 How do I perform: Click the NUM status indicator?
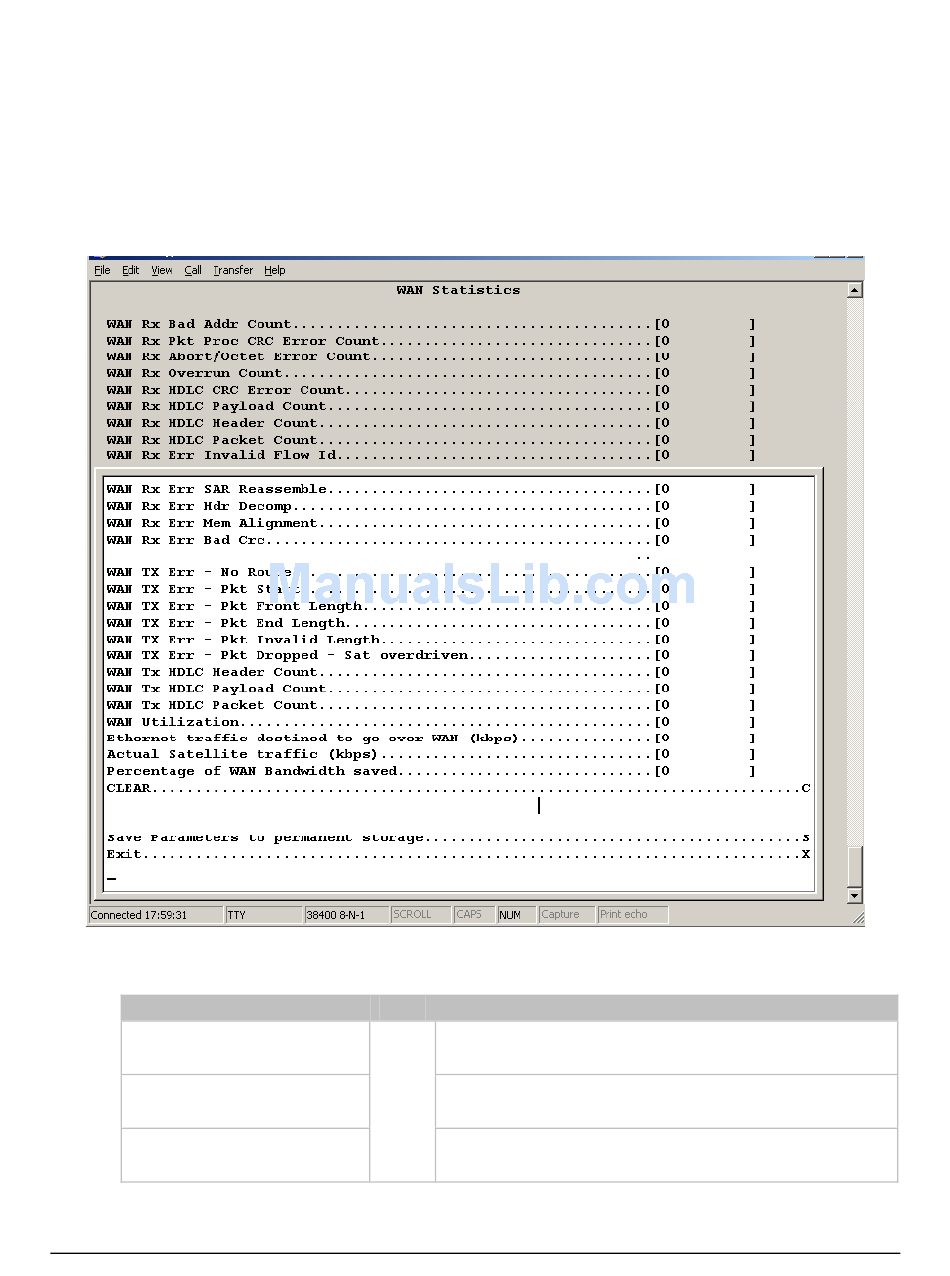(x=516, y=915)
